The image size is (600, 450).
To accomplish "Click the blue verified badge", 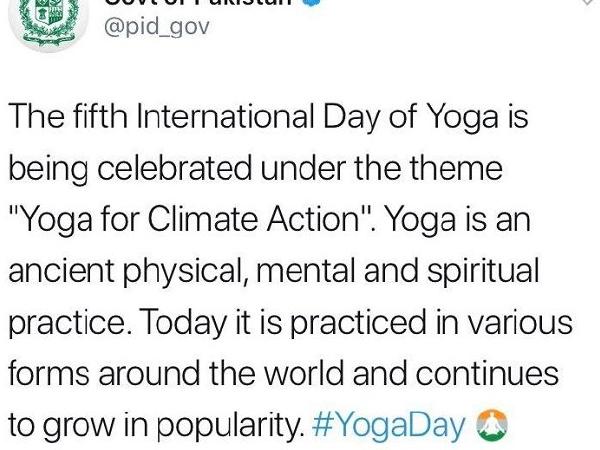I will (x=313, y=3).
